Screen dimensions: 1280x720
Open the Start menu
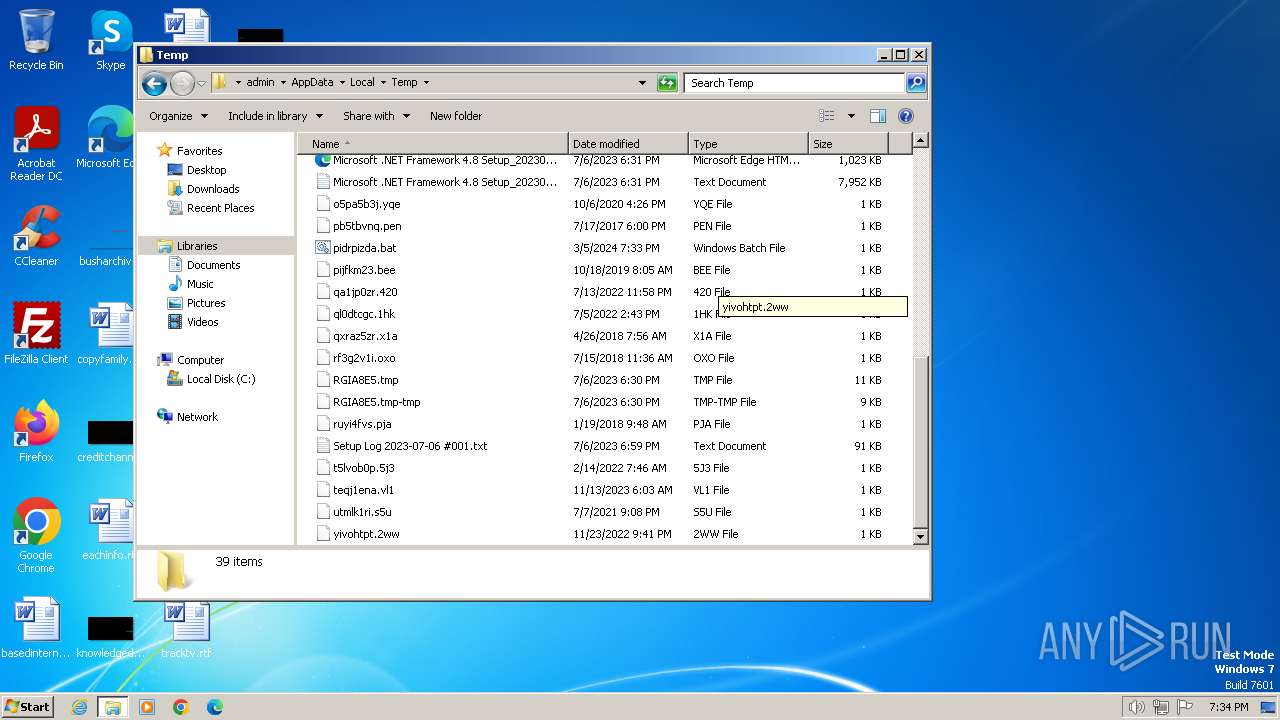point(28,706)
